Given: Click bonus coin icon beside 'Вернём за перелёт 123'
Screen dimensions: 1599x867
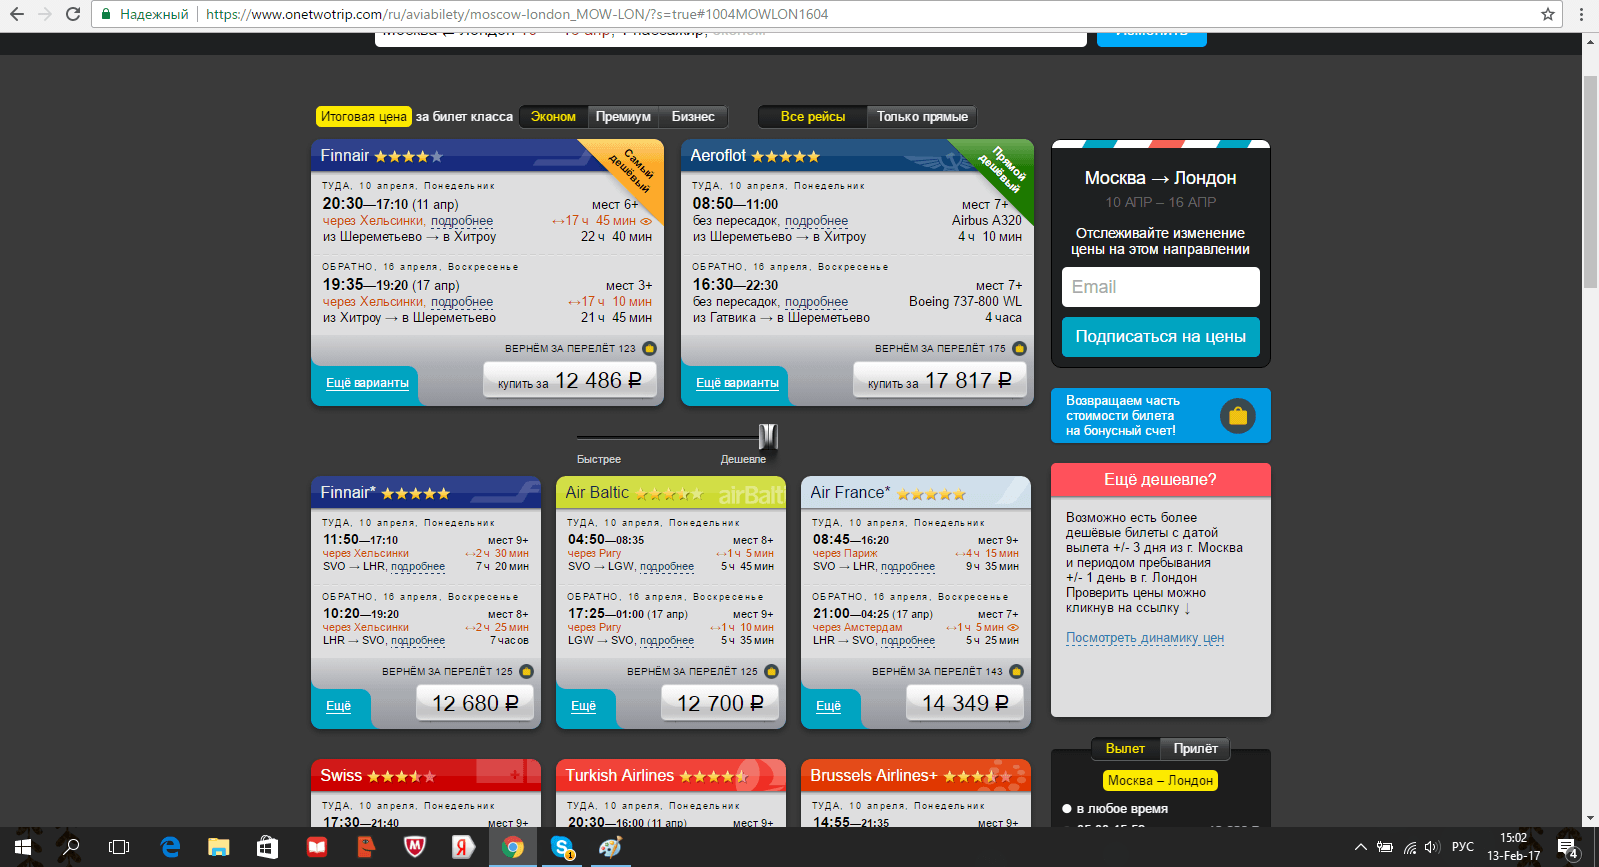Looking at the screenshot, I should point(649,348).
